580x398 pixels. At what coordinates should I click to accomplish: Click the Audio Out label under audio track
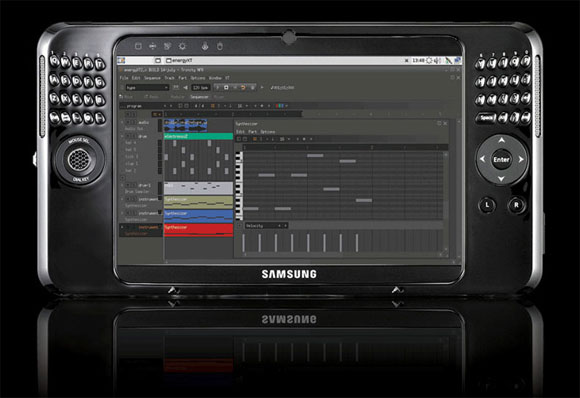[134, 128]
